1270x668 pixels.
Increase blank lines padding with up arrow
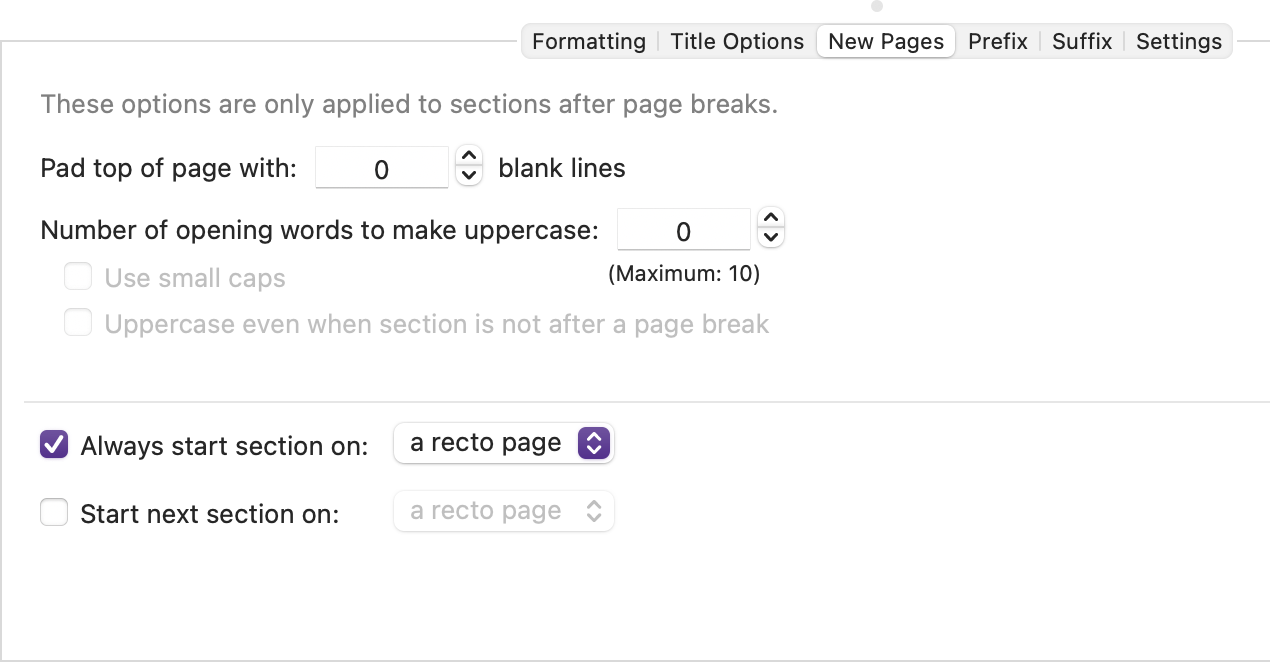(x=469, y=157)
